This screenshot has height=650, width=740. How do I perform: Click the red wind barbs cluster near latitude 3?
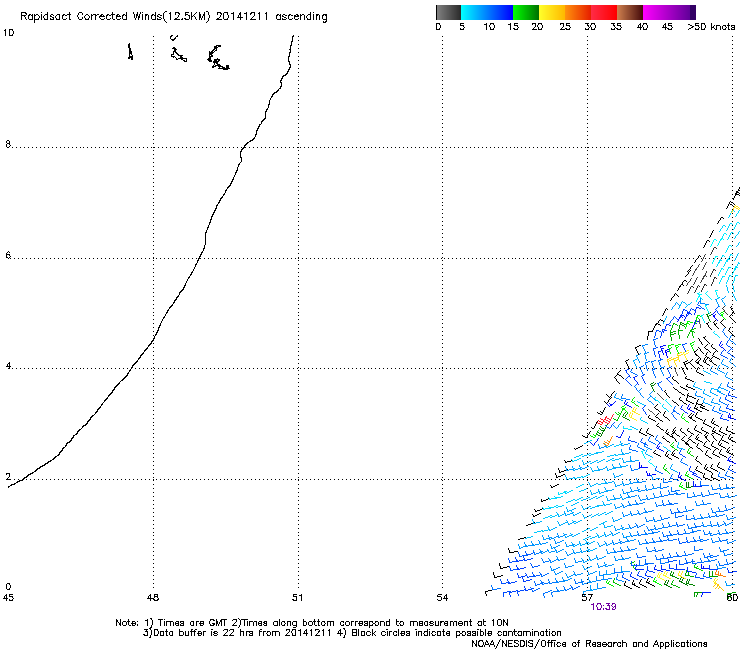point(605,419)
